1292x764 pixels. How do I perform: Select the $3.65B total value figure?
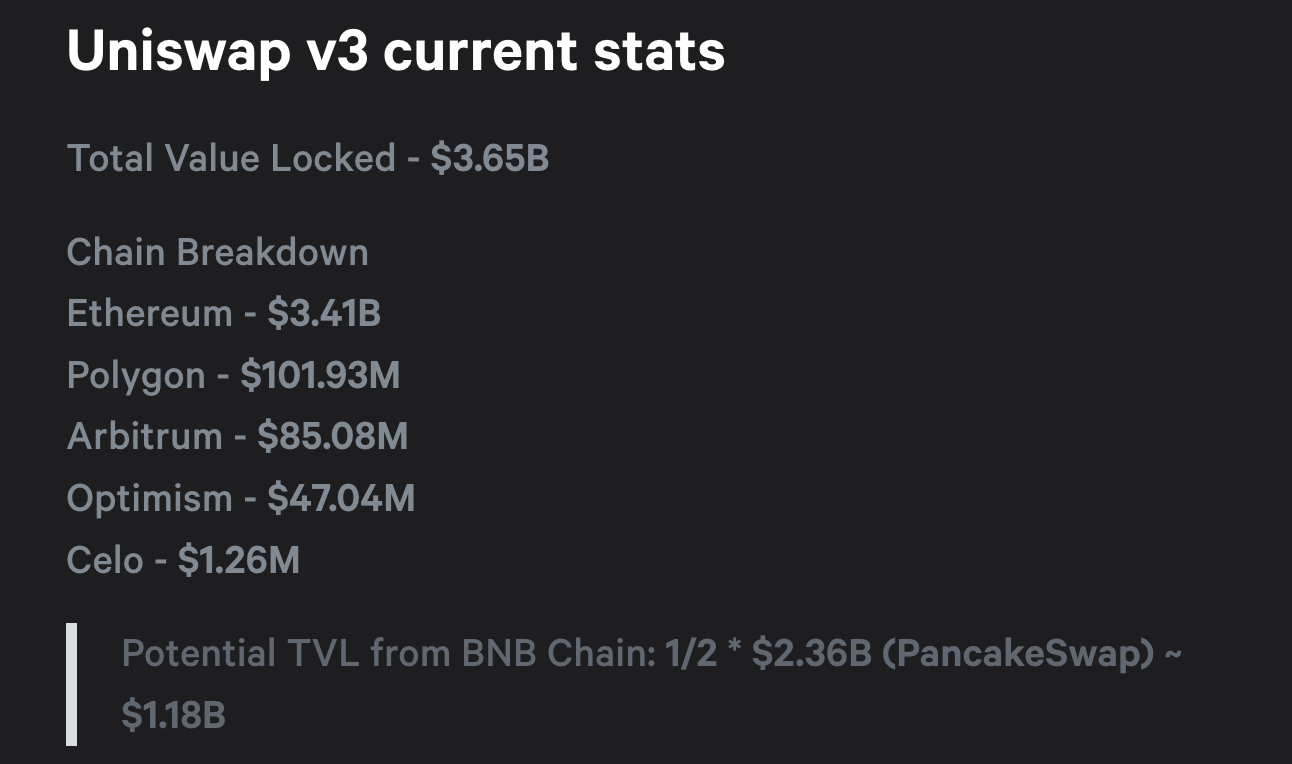(x=490, y=158)
